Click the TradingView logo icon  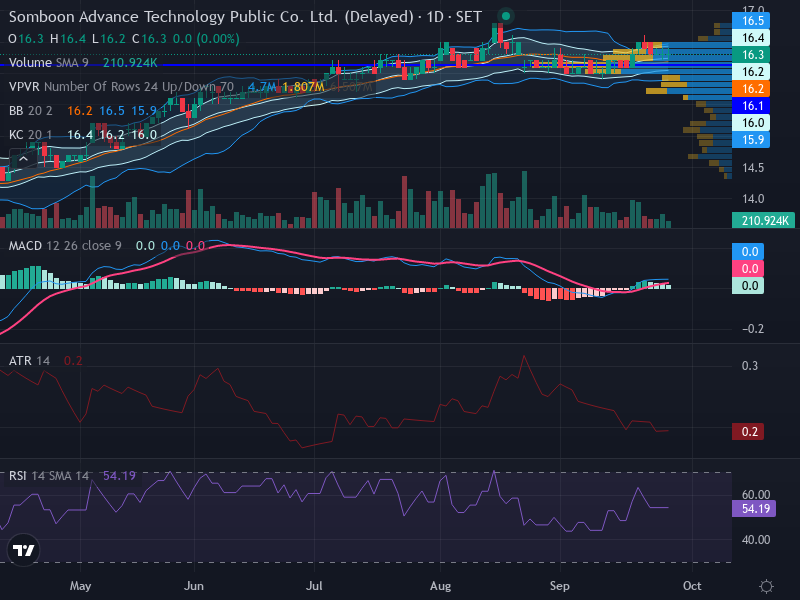[23, 550]
